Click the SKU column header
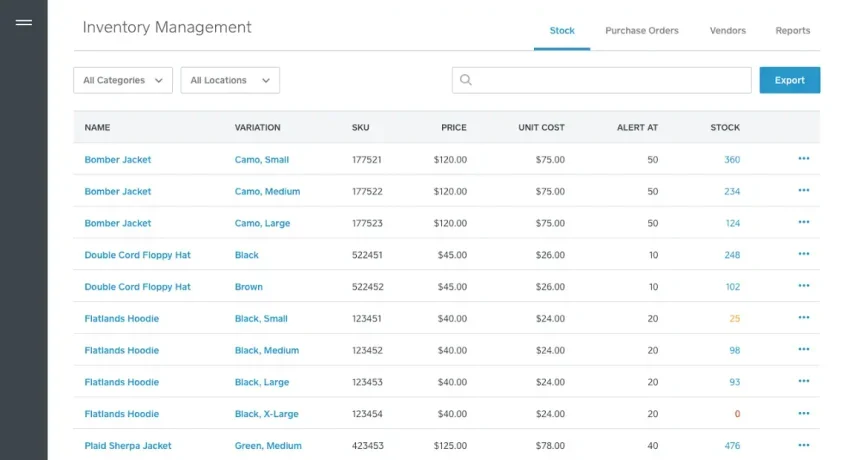The image size is (847, 460). (x=360, y=127)
